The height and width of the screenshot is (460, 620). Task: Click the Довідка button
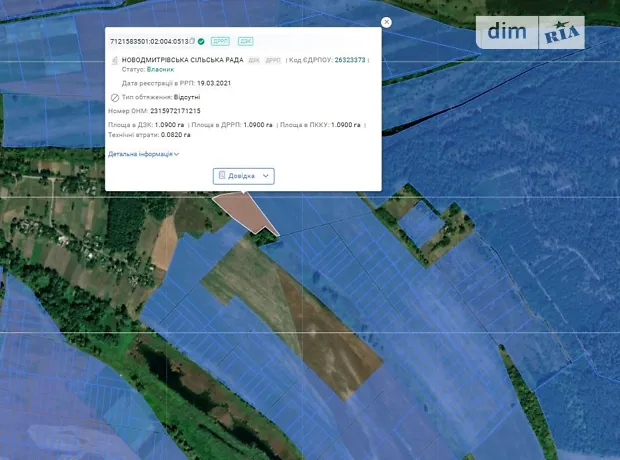pos(237,175)
